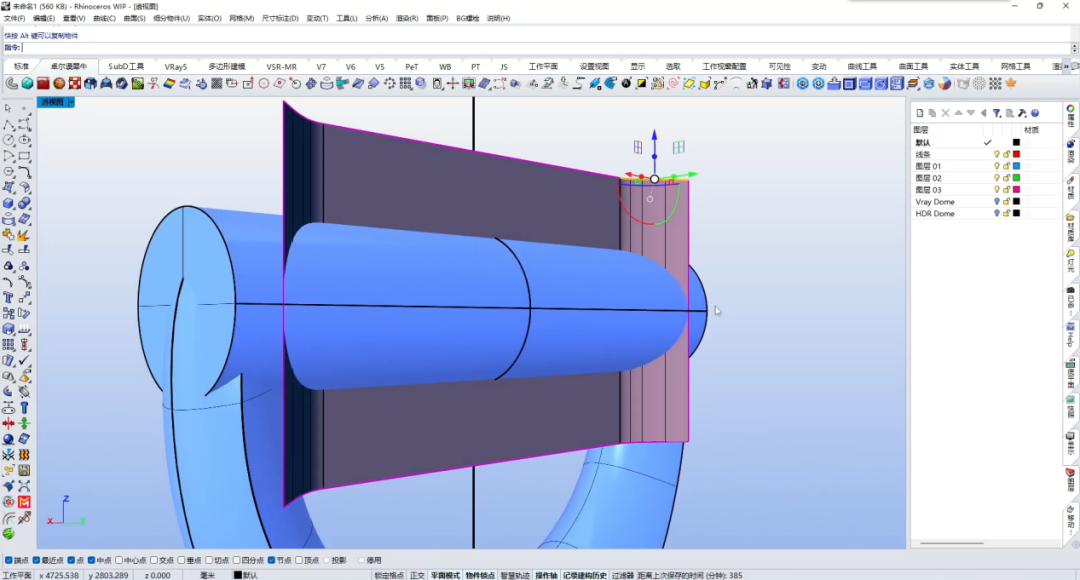Image resolution: width=1080 pixels, height=580 pixels.
Task: Open the 渲染(R) menu
Action: (x=407, y=19)
